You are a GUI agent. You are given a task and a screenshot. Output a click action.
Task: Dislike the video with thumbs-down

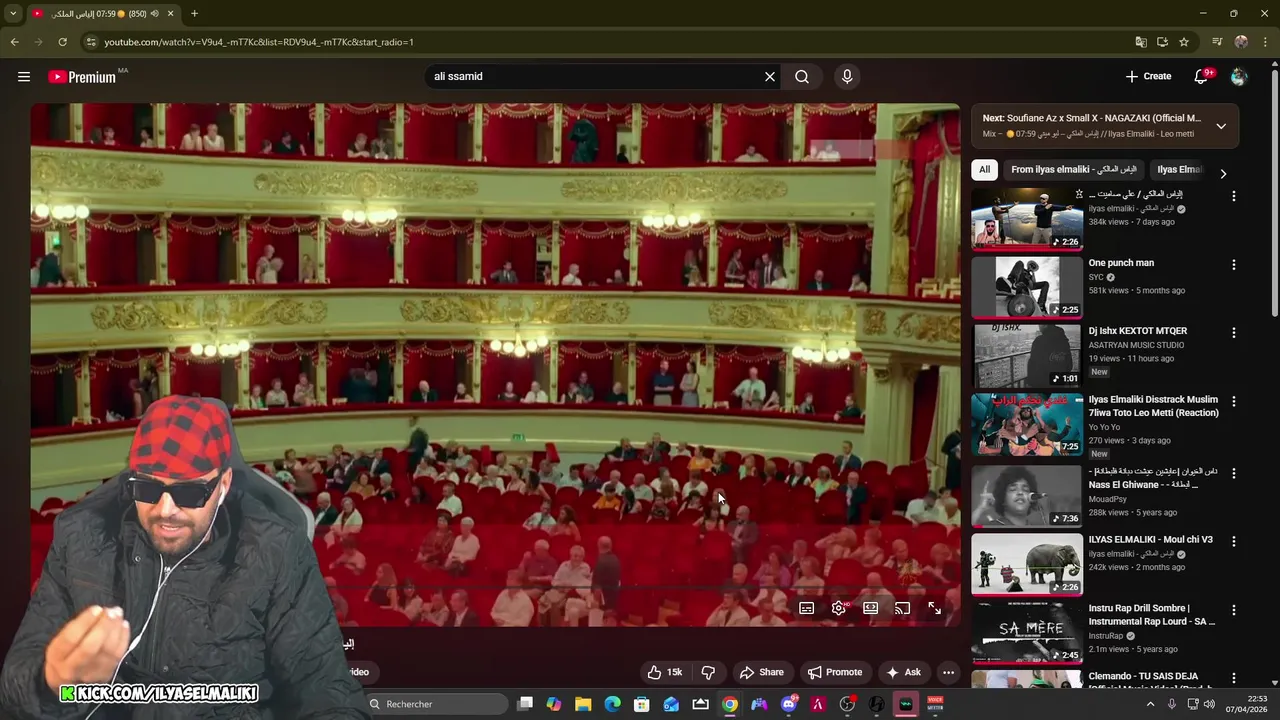click(x=708, y=672)
